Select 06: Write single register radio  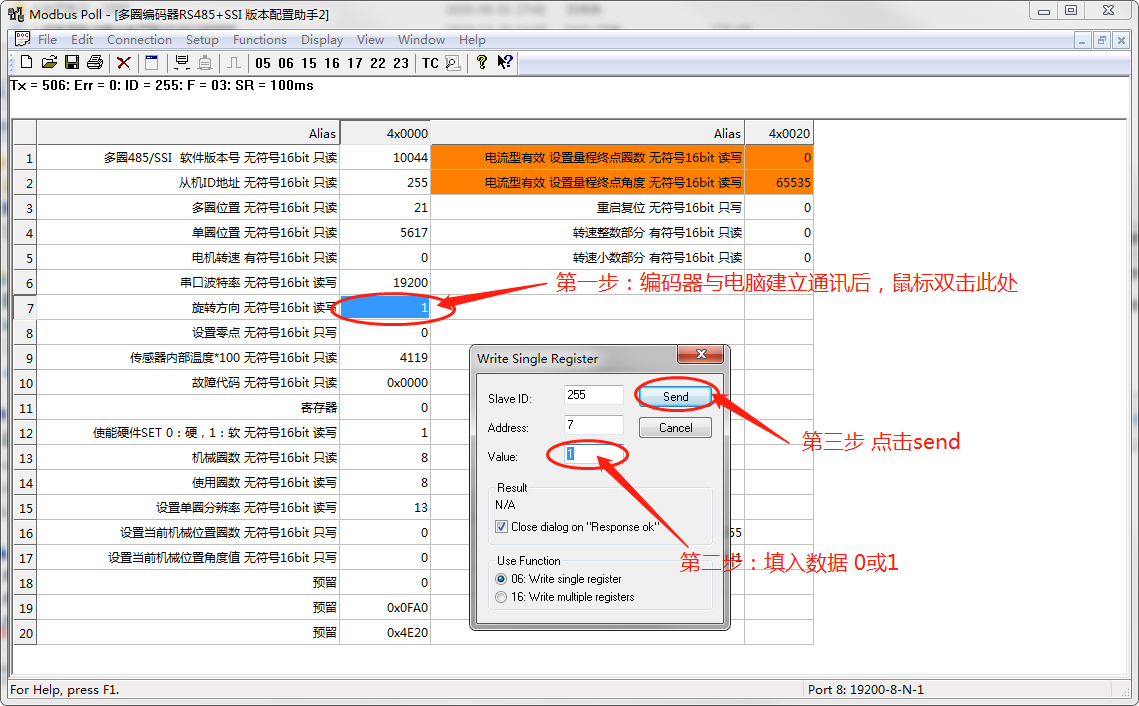(x=500, y=579)
